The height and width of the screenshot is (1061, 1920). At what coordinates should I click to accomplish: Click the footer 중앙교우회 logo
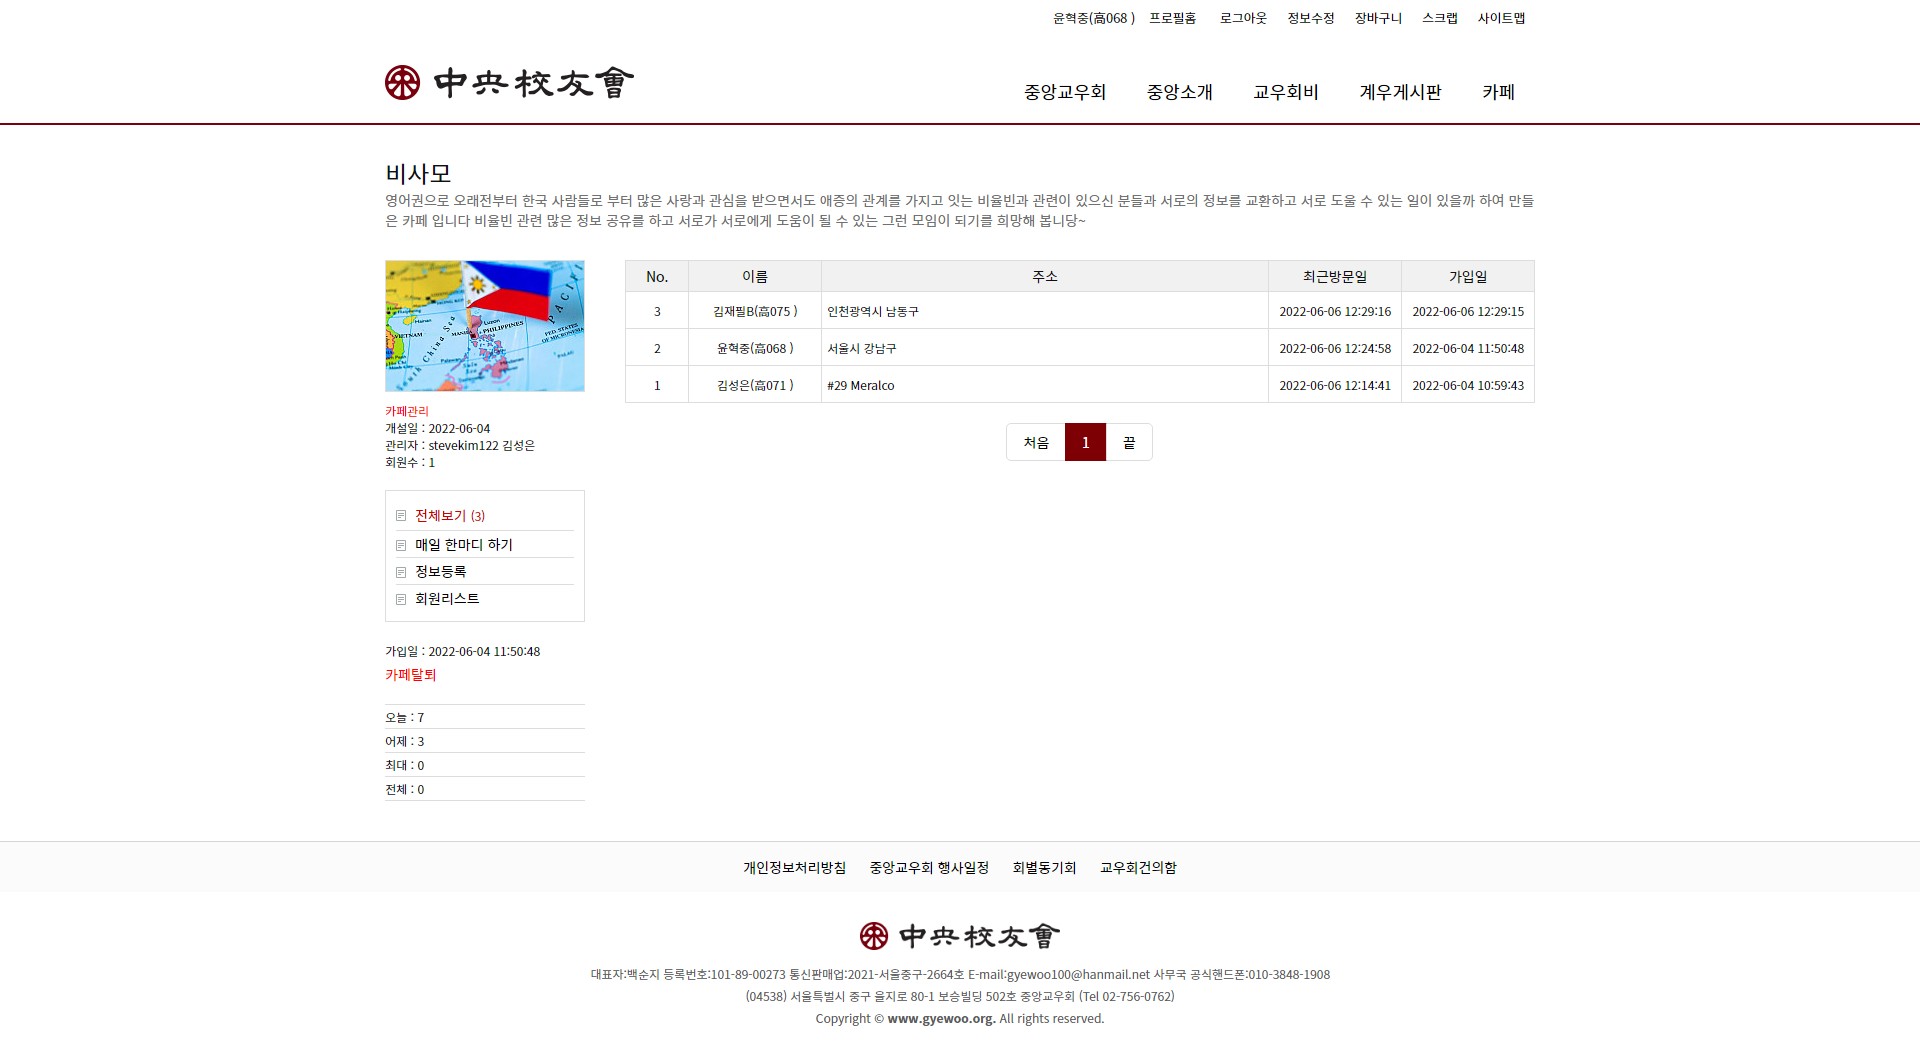pos(959,936)
